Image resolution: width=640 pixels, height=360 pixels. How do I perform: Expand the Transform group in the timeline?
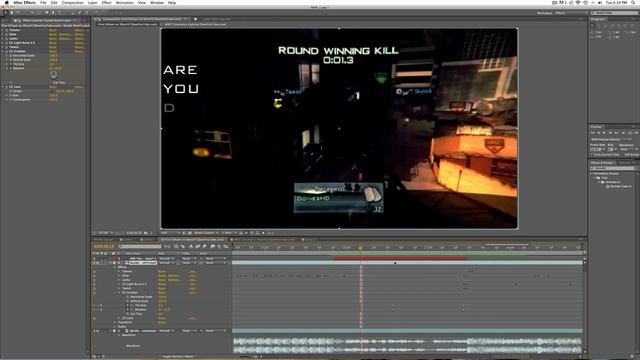pyautogui.click(x=115, y=322)
